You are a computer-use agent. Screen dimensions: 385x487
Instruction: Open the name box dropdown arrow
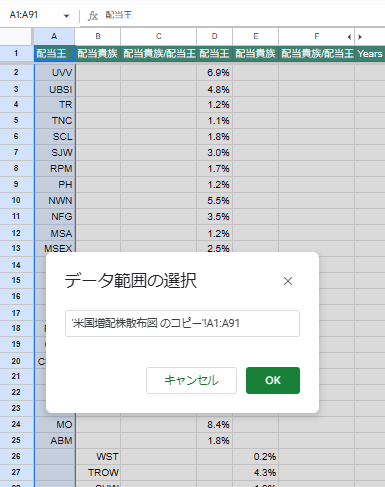tap(66, 16)
